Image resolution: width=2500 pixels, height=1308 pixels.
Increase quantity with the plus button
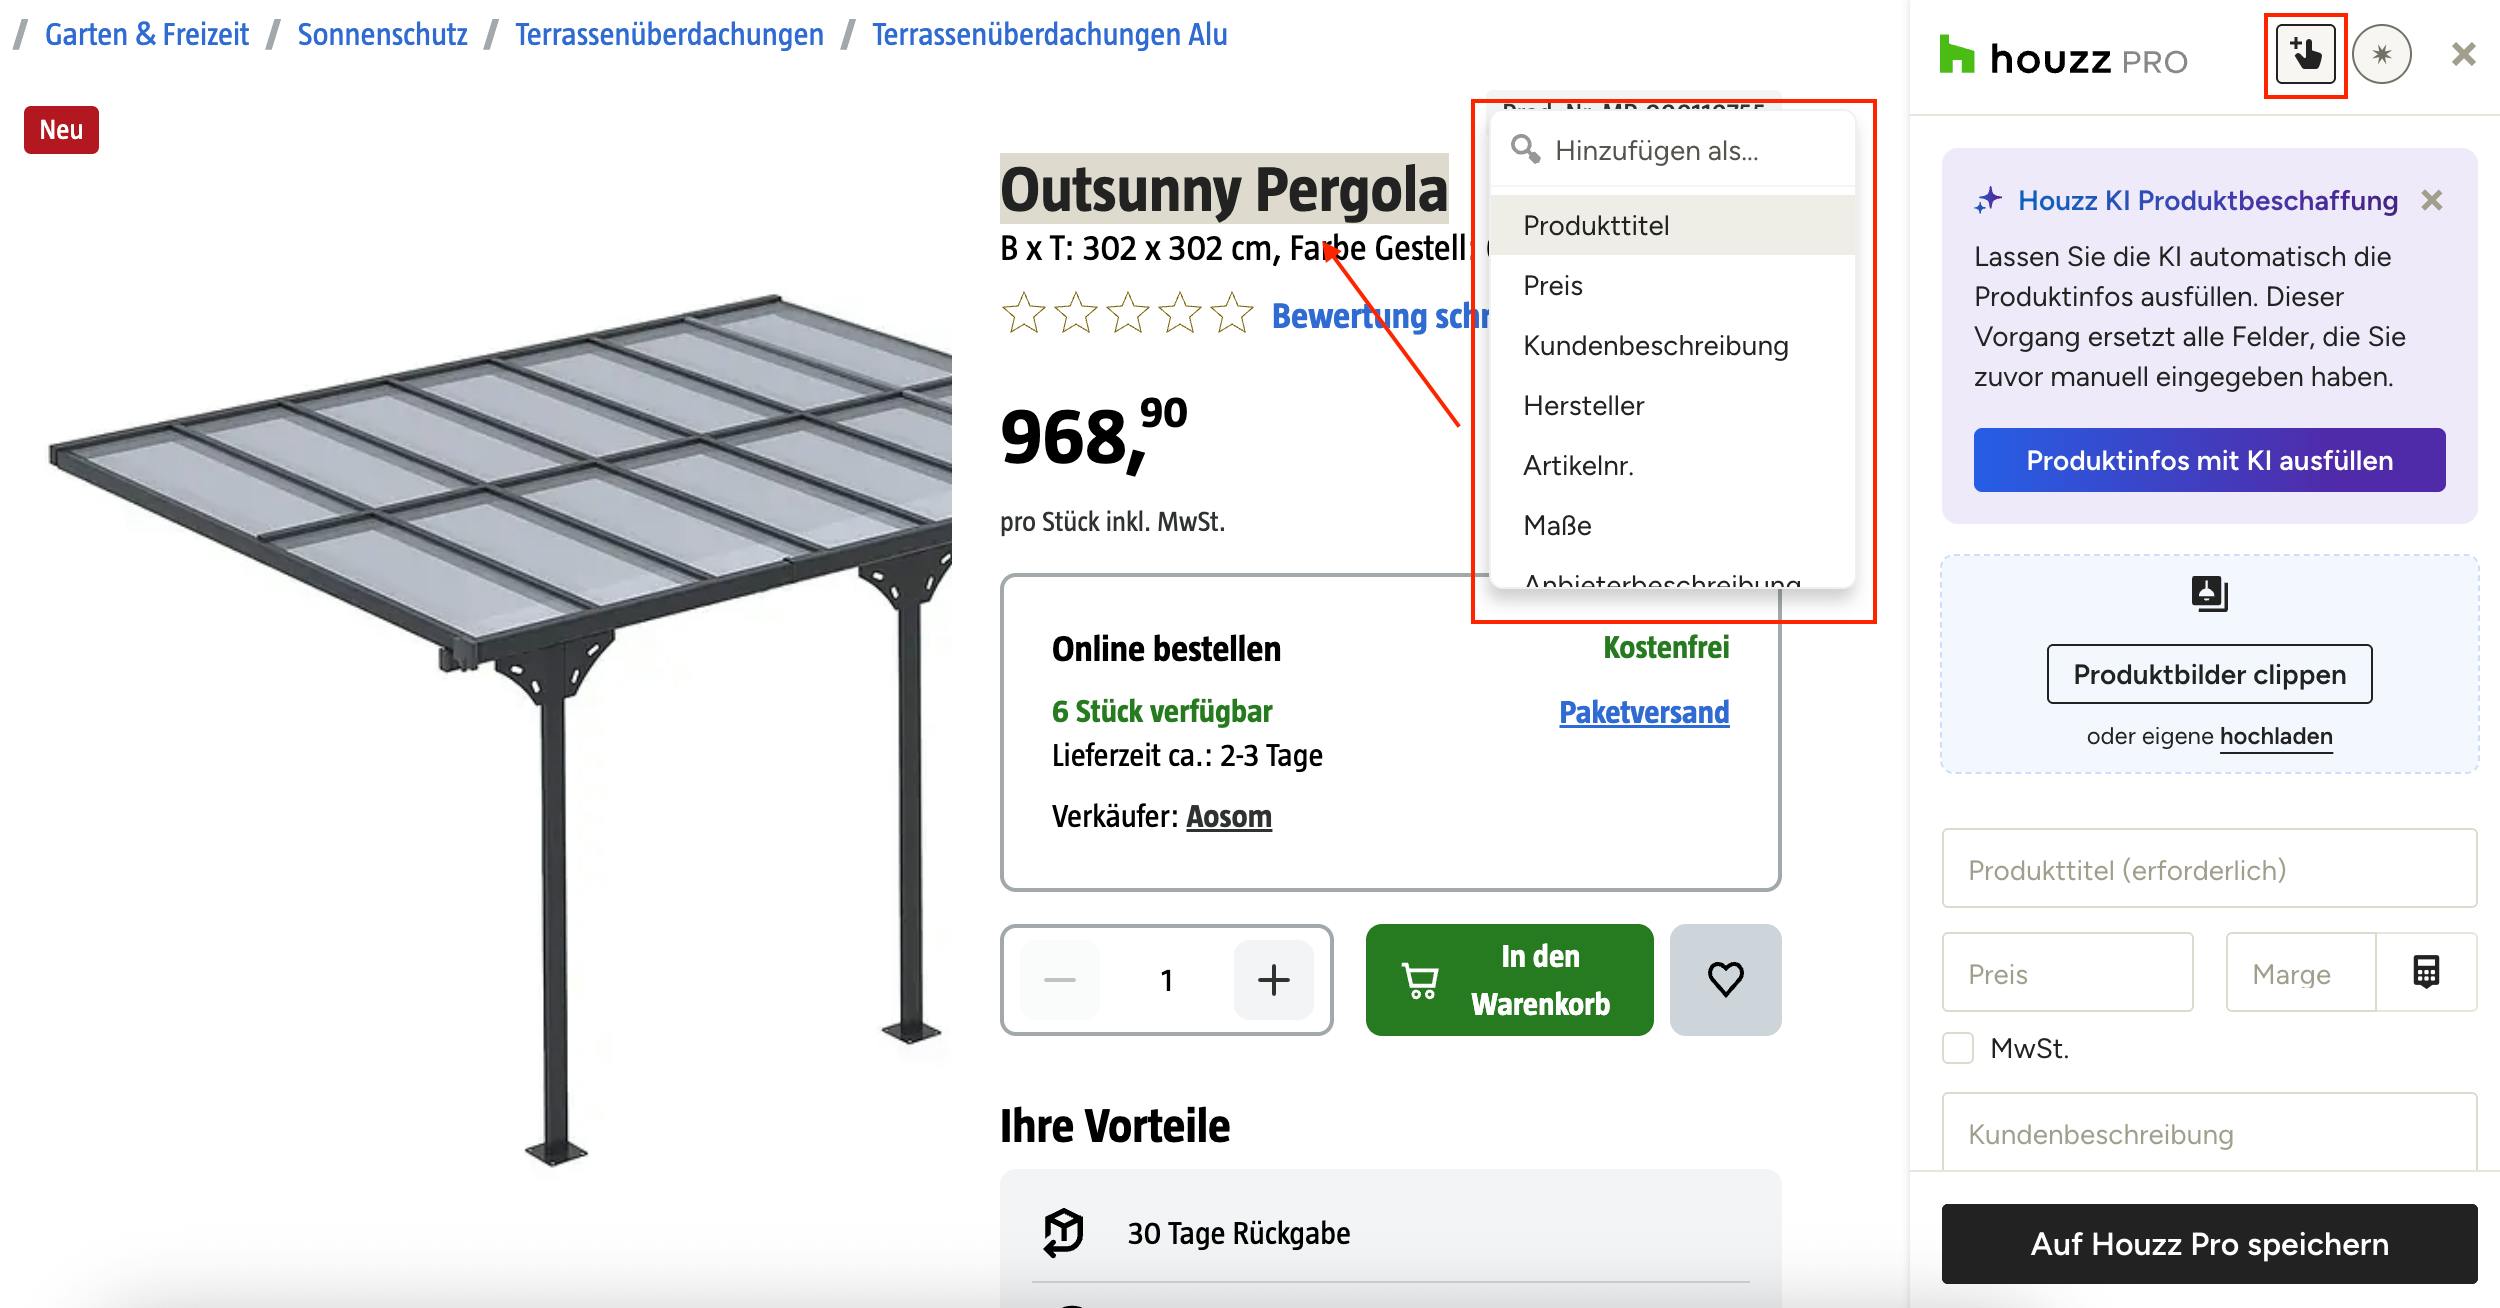1273,980
